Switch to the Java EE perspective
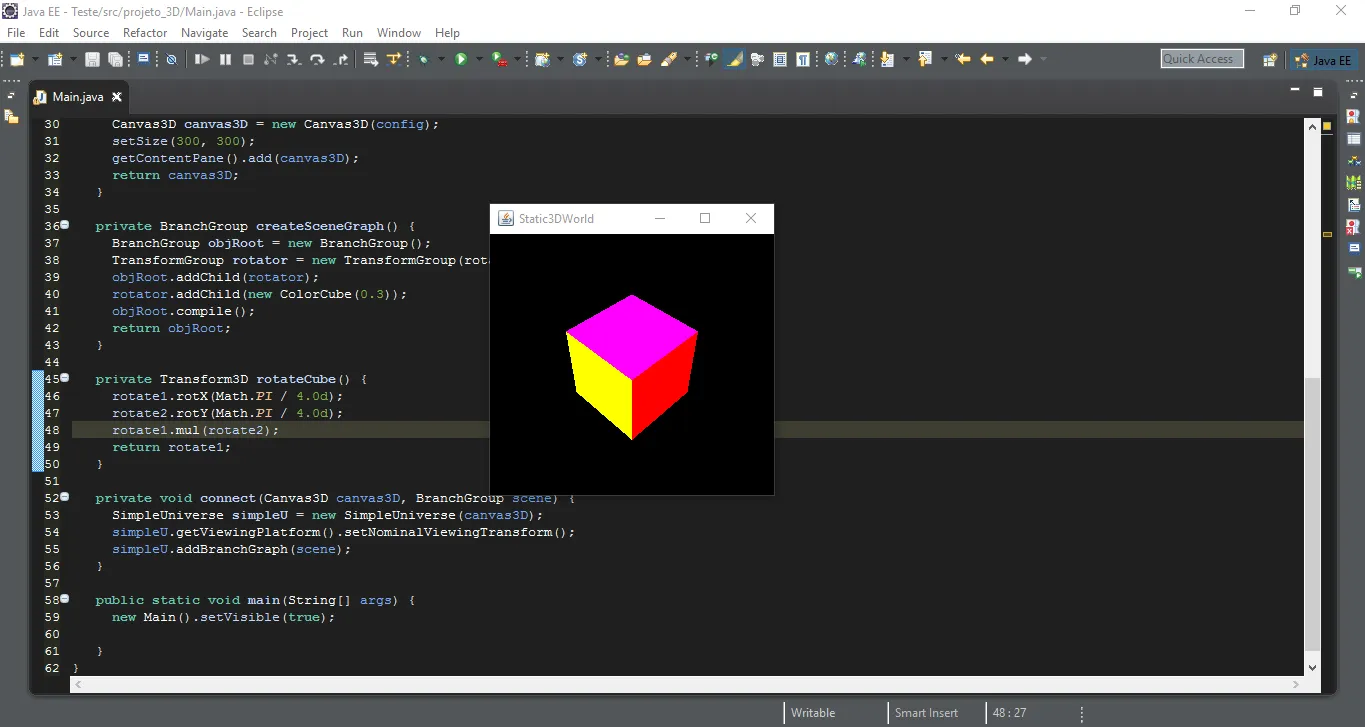The height and width of the screenshot is (727, 1365). point(1322,60)
